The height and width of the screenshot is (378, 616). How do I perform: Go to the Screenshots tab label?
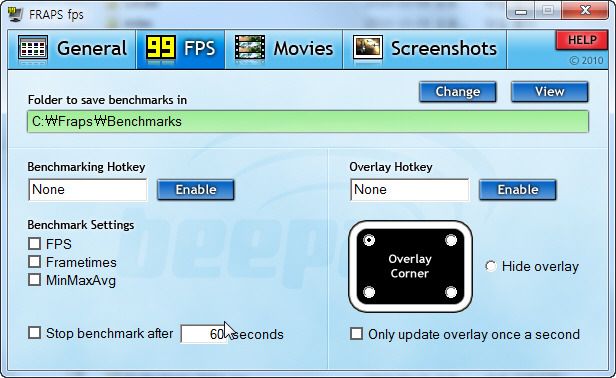444,49
